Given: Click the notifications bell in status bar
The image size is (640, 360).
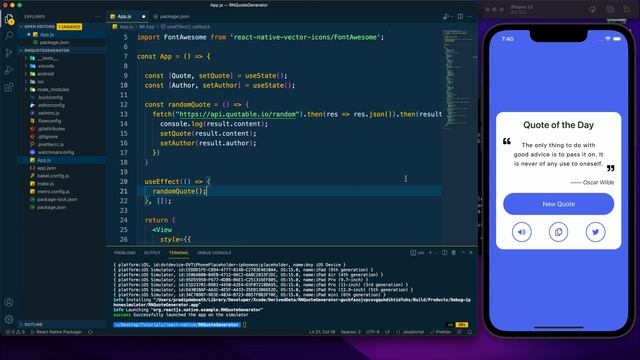Looking at the screenshot, I should tap(470, 332).
